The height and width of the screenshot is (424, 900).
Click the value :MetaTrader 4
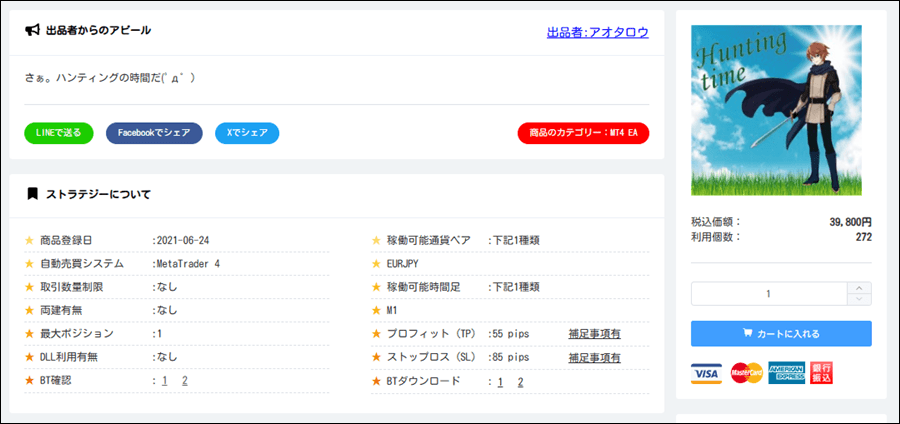coord(185,263)
